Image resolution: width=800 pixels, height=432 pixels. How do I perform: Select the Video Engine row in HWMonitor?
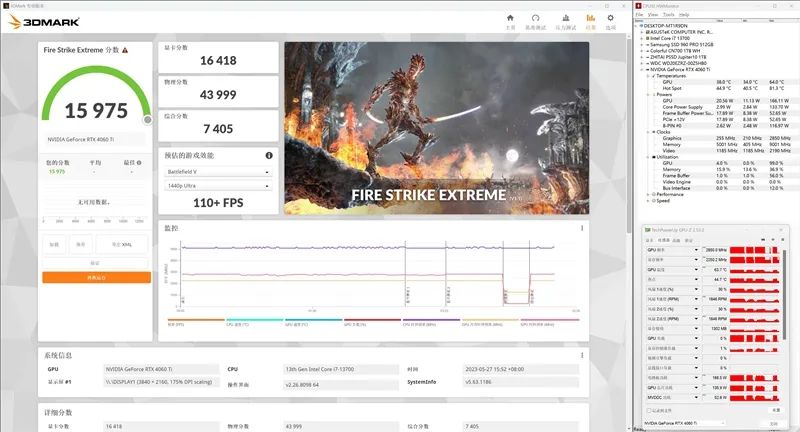723,182
